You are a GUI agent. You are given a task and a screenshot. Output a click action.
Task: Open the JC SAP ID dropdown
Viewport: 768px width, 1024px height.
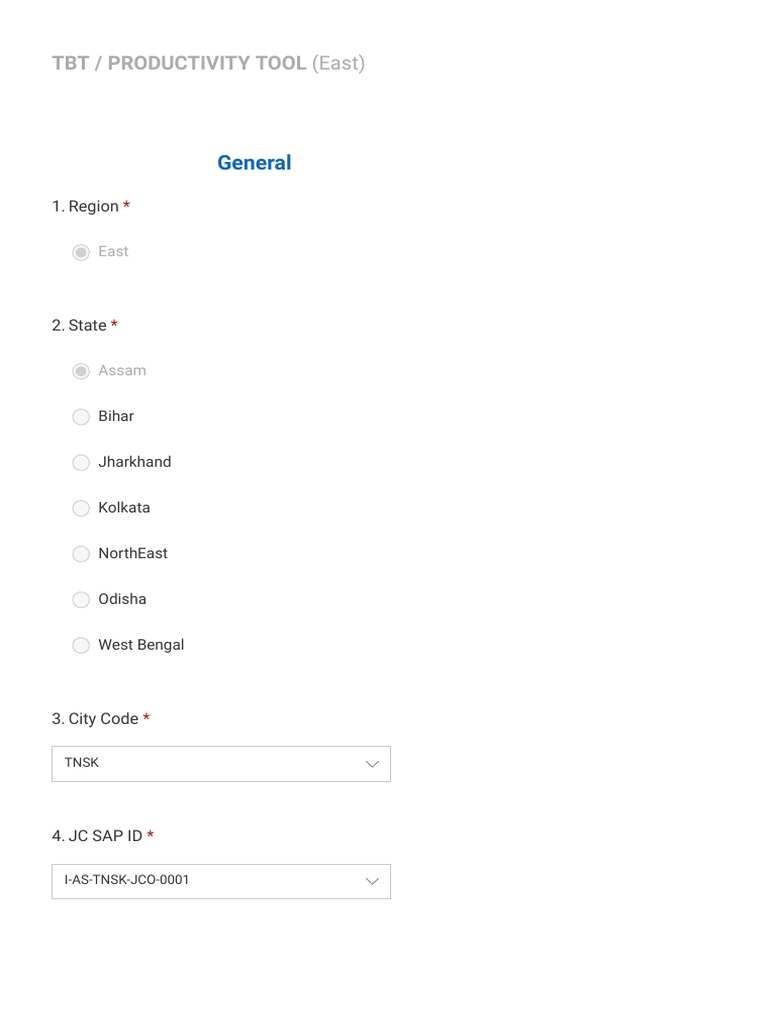pos(210,881)
